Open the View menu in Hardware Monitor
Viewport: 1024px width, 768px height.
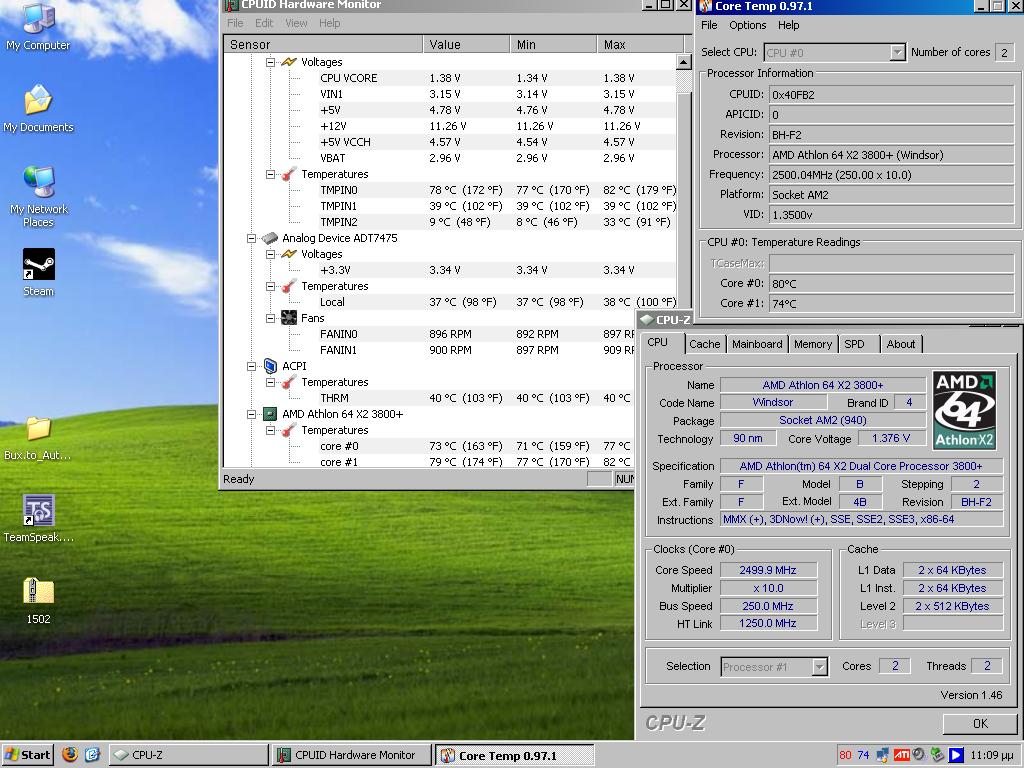coord(296,23)
